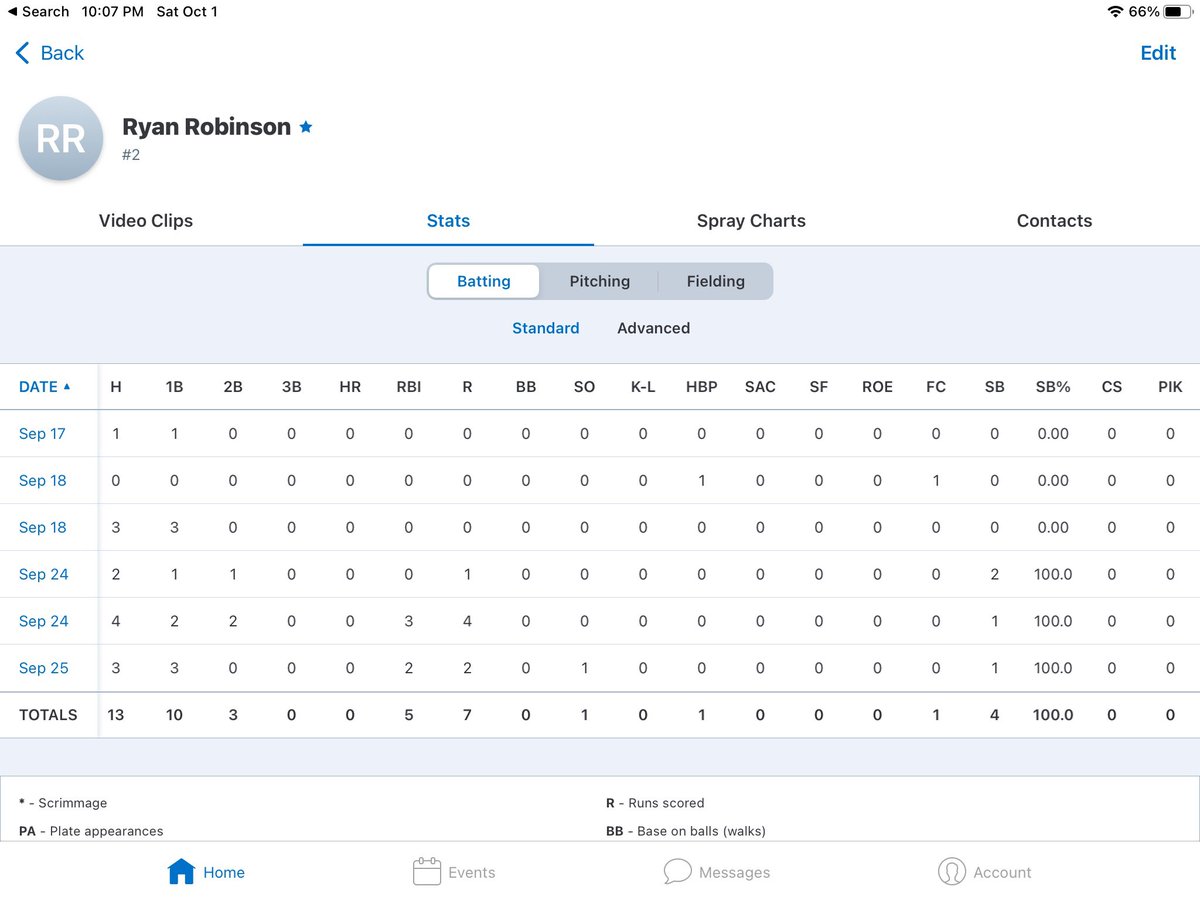Tap the Back chevron arrow icon
This screenshot has height=900, width=1200.
[x=22, y=53]
